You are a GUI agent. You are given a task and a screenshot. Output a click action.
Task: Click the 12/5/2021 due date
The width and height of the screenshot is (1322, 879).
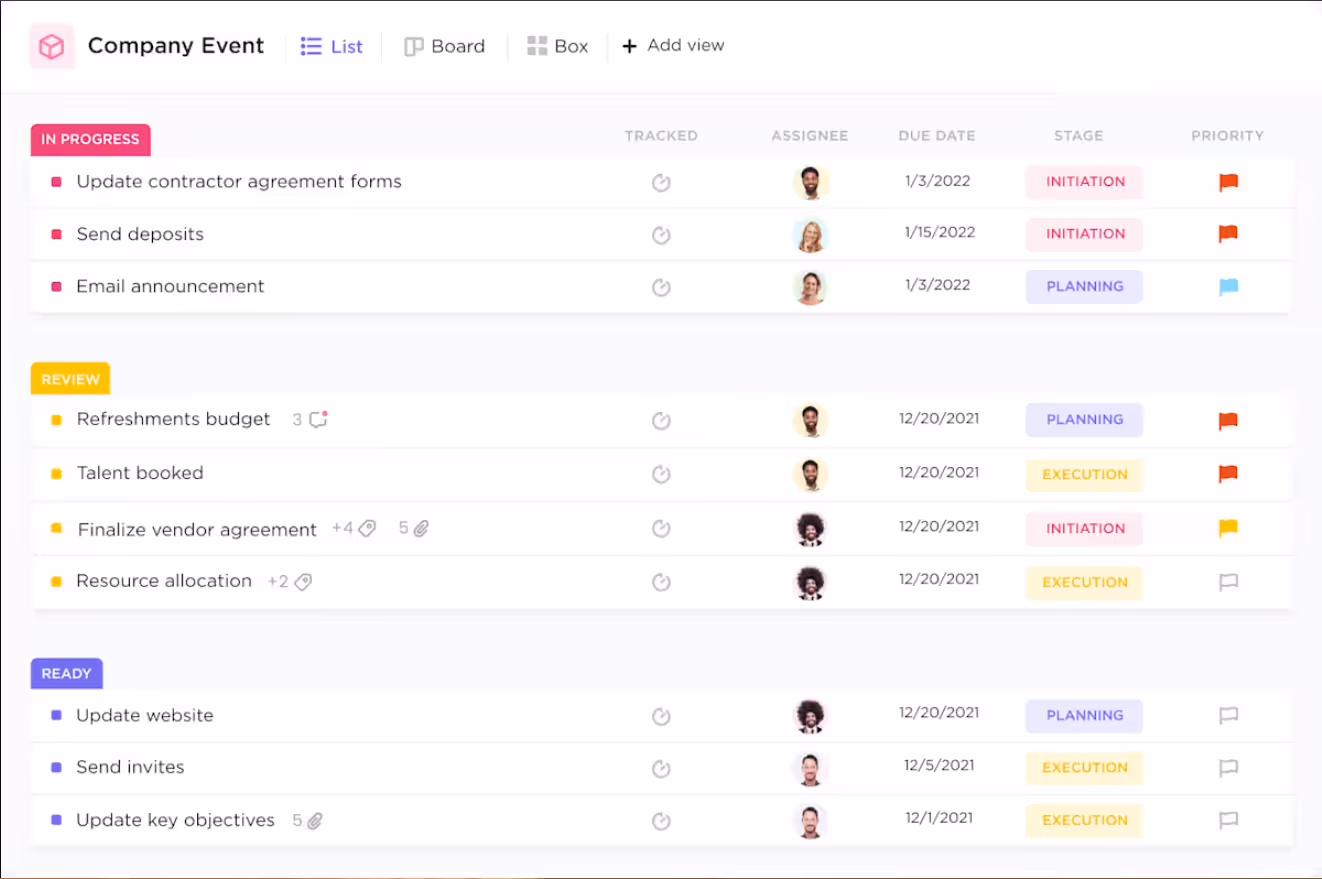pos(939,765)
